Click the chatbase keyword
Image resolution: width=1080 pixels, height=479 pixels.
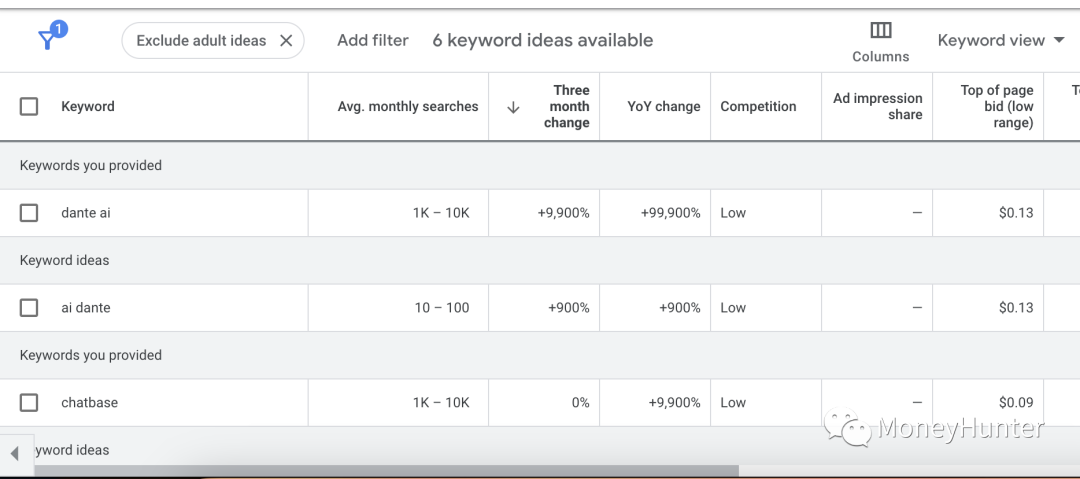tap(90, 402)
